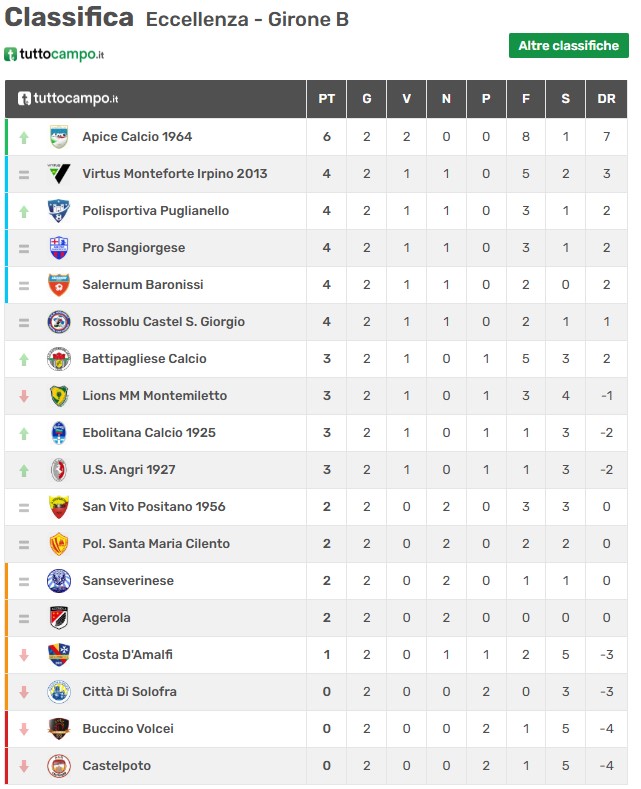This screenshot has height=789, width=641.
Task: Open the Rossoblu Castel S. Giorgio link
Action: pyautogui.click(x=164, y=322)
